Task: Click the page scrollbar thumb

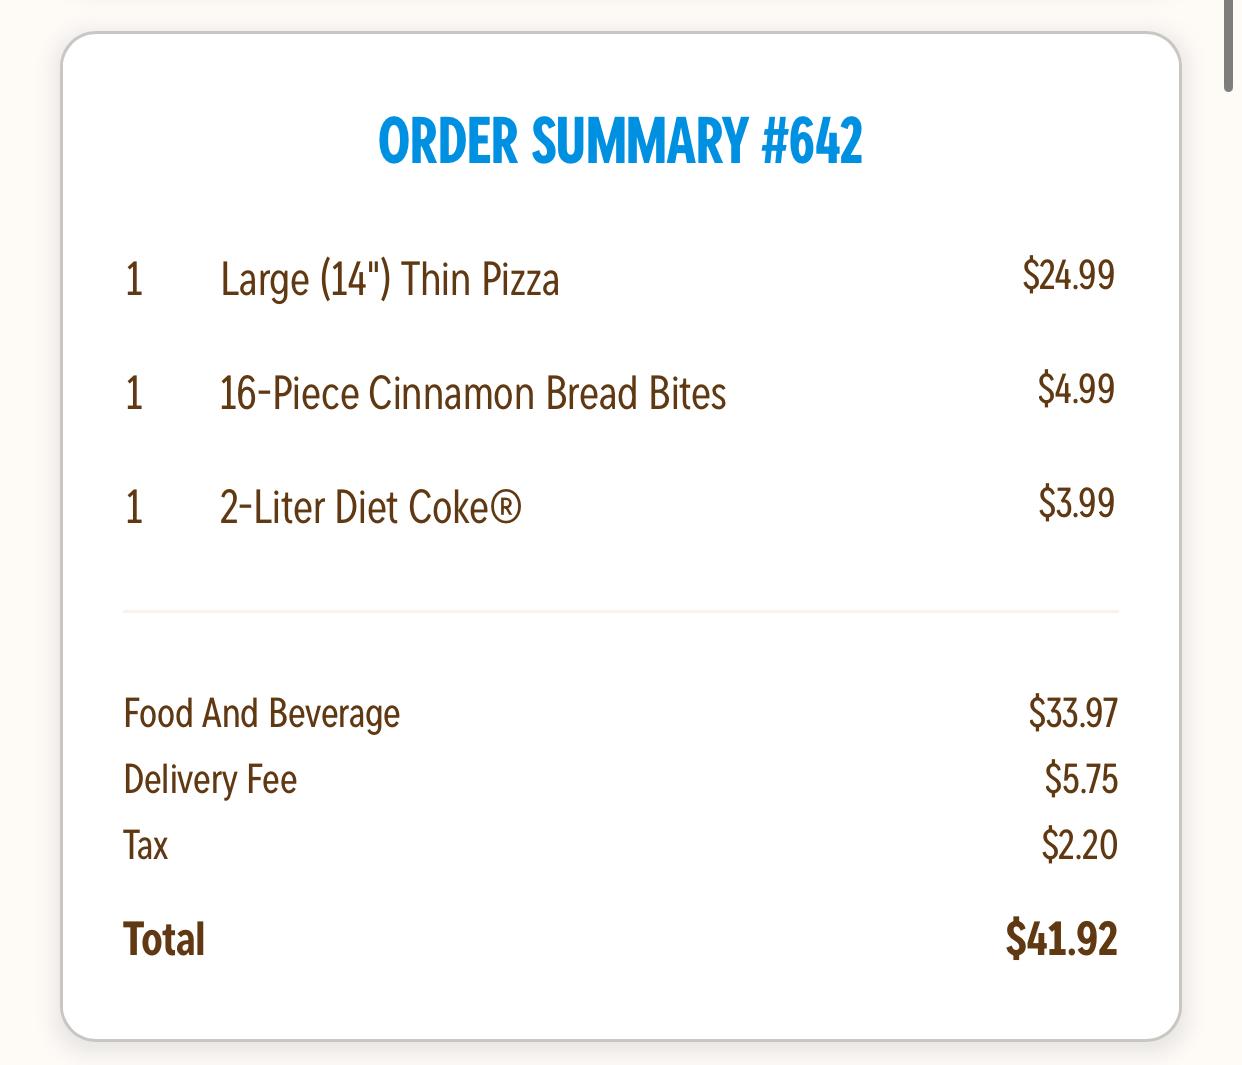Action: tap(1229, 46)
